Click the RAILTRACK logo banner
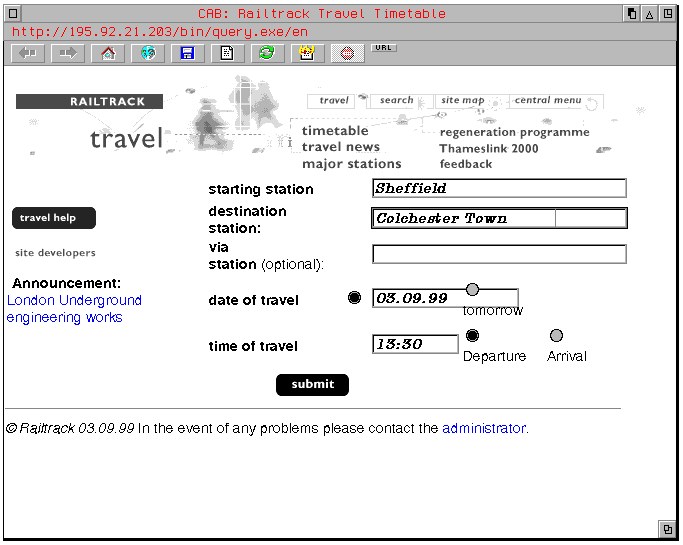Screen dimensions: 683x545 coord(89,102)
